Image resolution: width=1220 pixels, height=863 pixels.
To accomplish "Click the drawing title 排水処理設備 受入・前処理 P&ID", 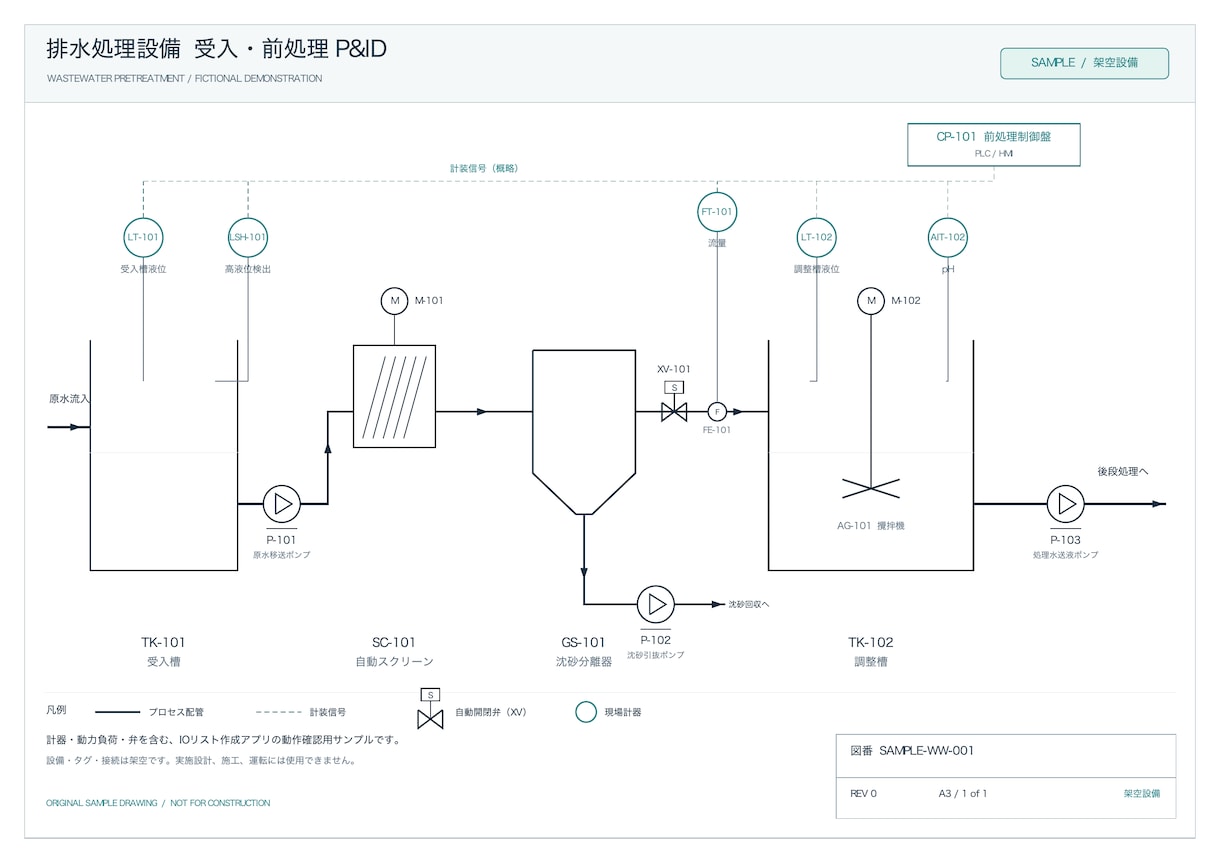I will 216,49.
